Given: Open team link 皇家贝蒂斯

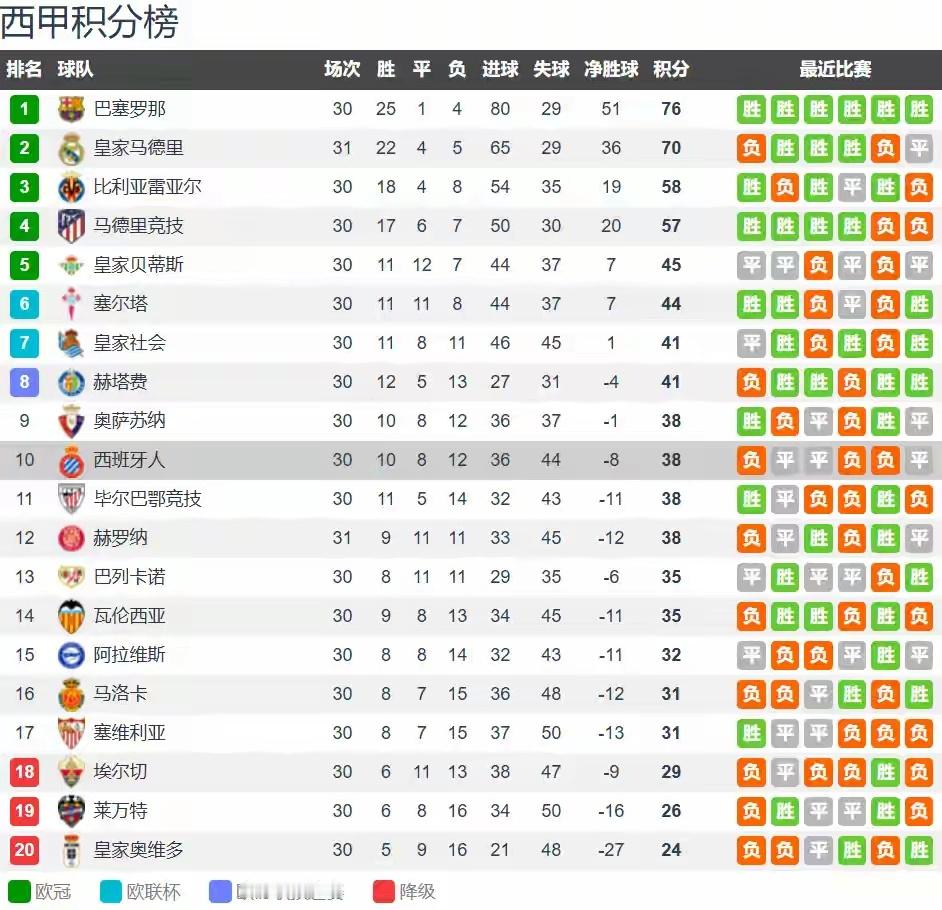Looking at the screenshot, I should coord(138,265).
